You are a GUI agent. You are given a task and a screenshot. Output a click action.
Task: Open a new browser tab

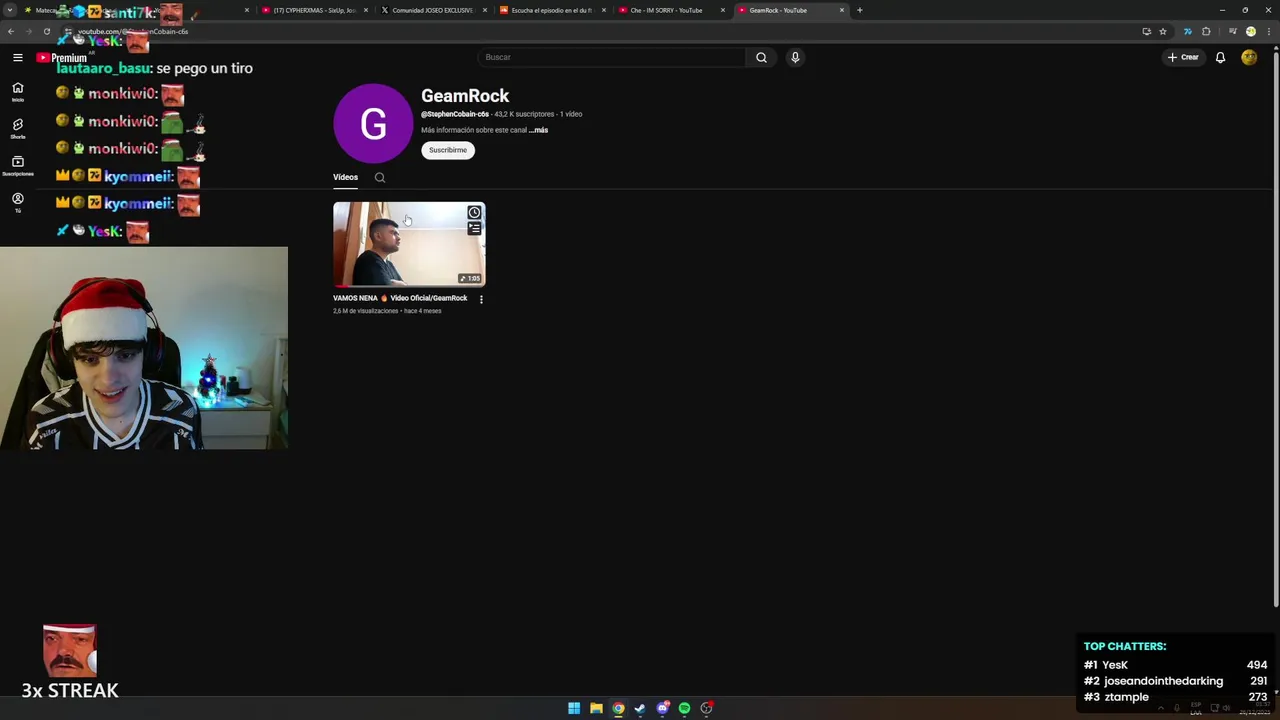pos(860,10)
